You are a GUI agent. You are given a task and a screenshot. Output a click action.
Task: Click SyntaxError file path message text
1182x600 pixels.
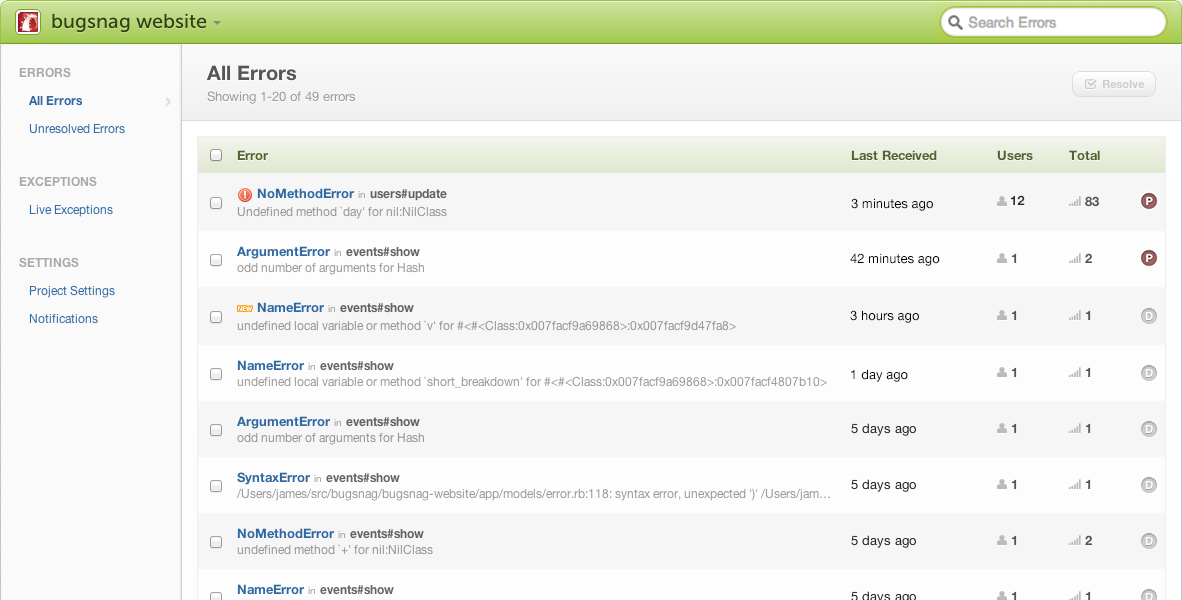[x=534, y=494]
